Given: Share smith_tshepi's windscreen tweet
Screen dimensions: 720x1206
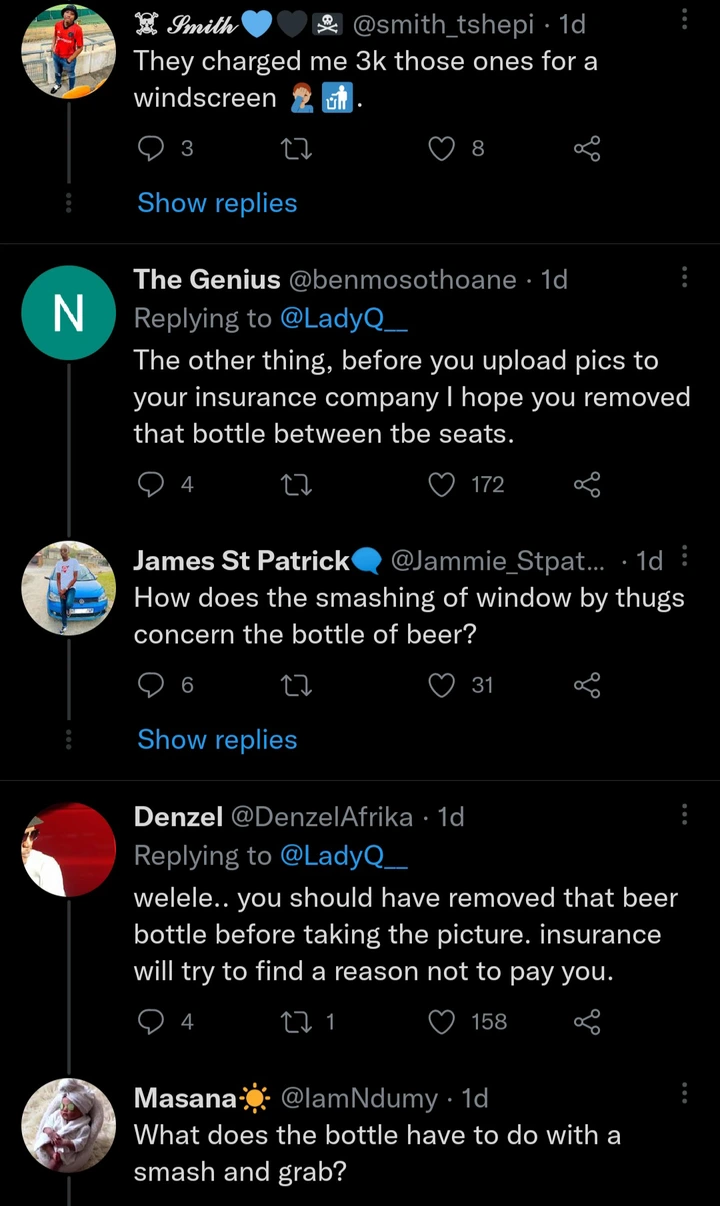Looking at the screenshot, I should [x=587, y=149].
